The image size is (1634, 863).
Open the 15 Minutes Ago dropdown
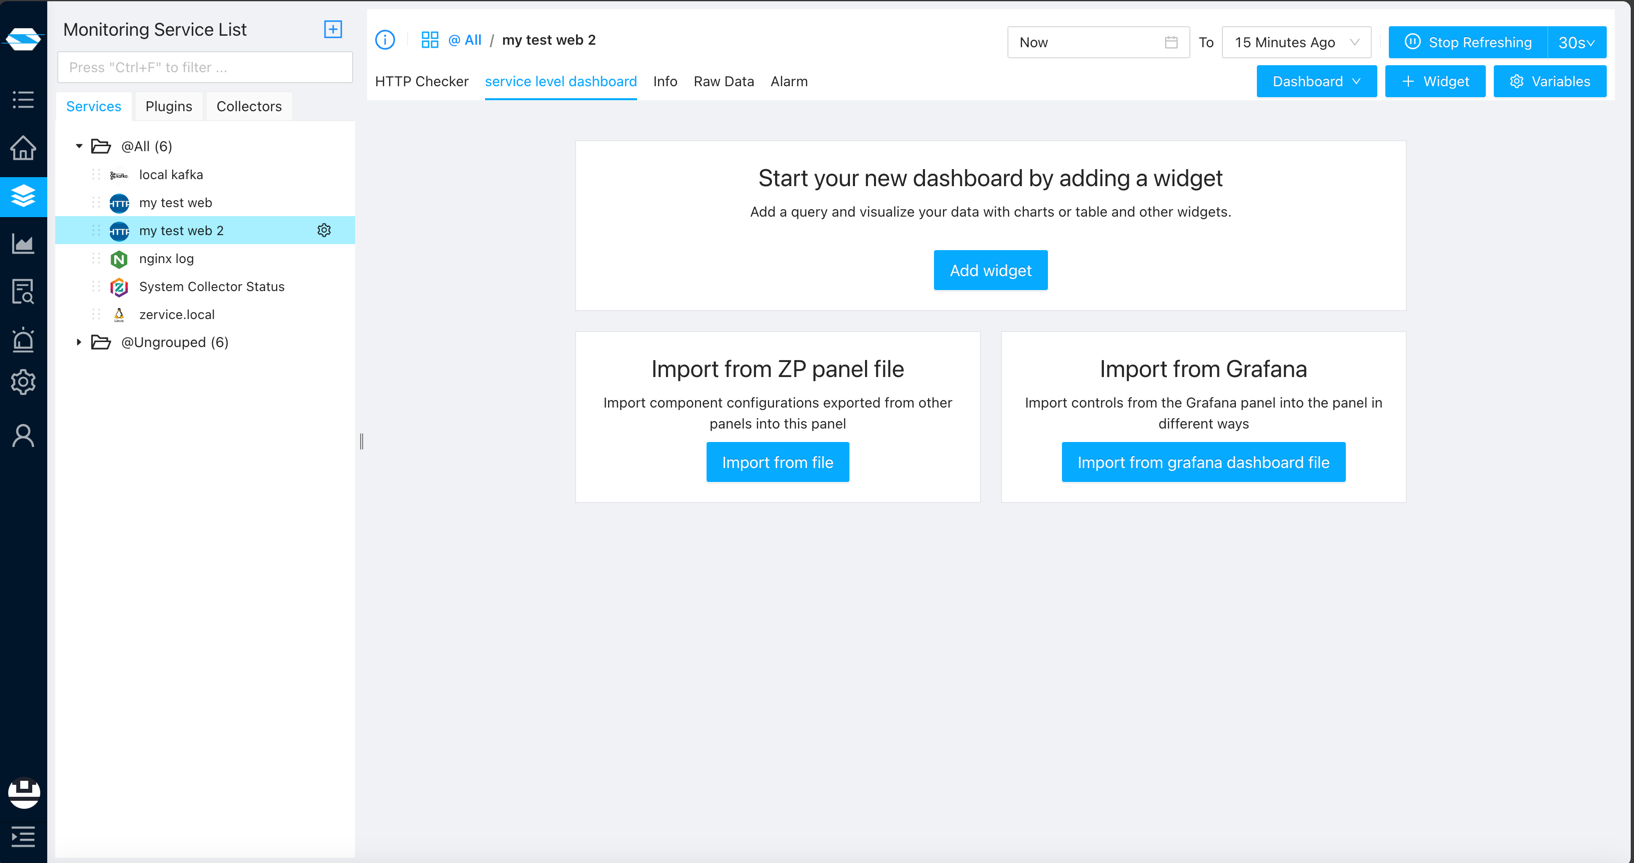click(1296, 42)
